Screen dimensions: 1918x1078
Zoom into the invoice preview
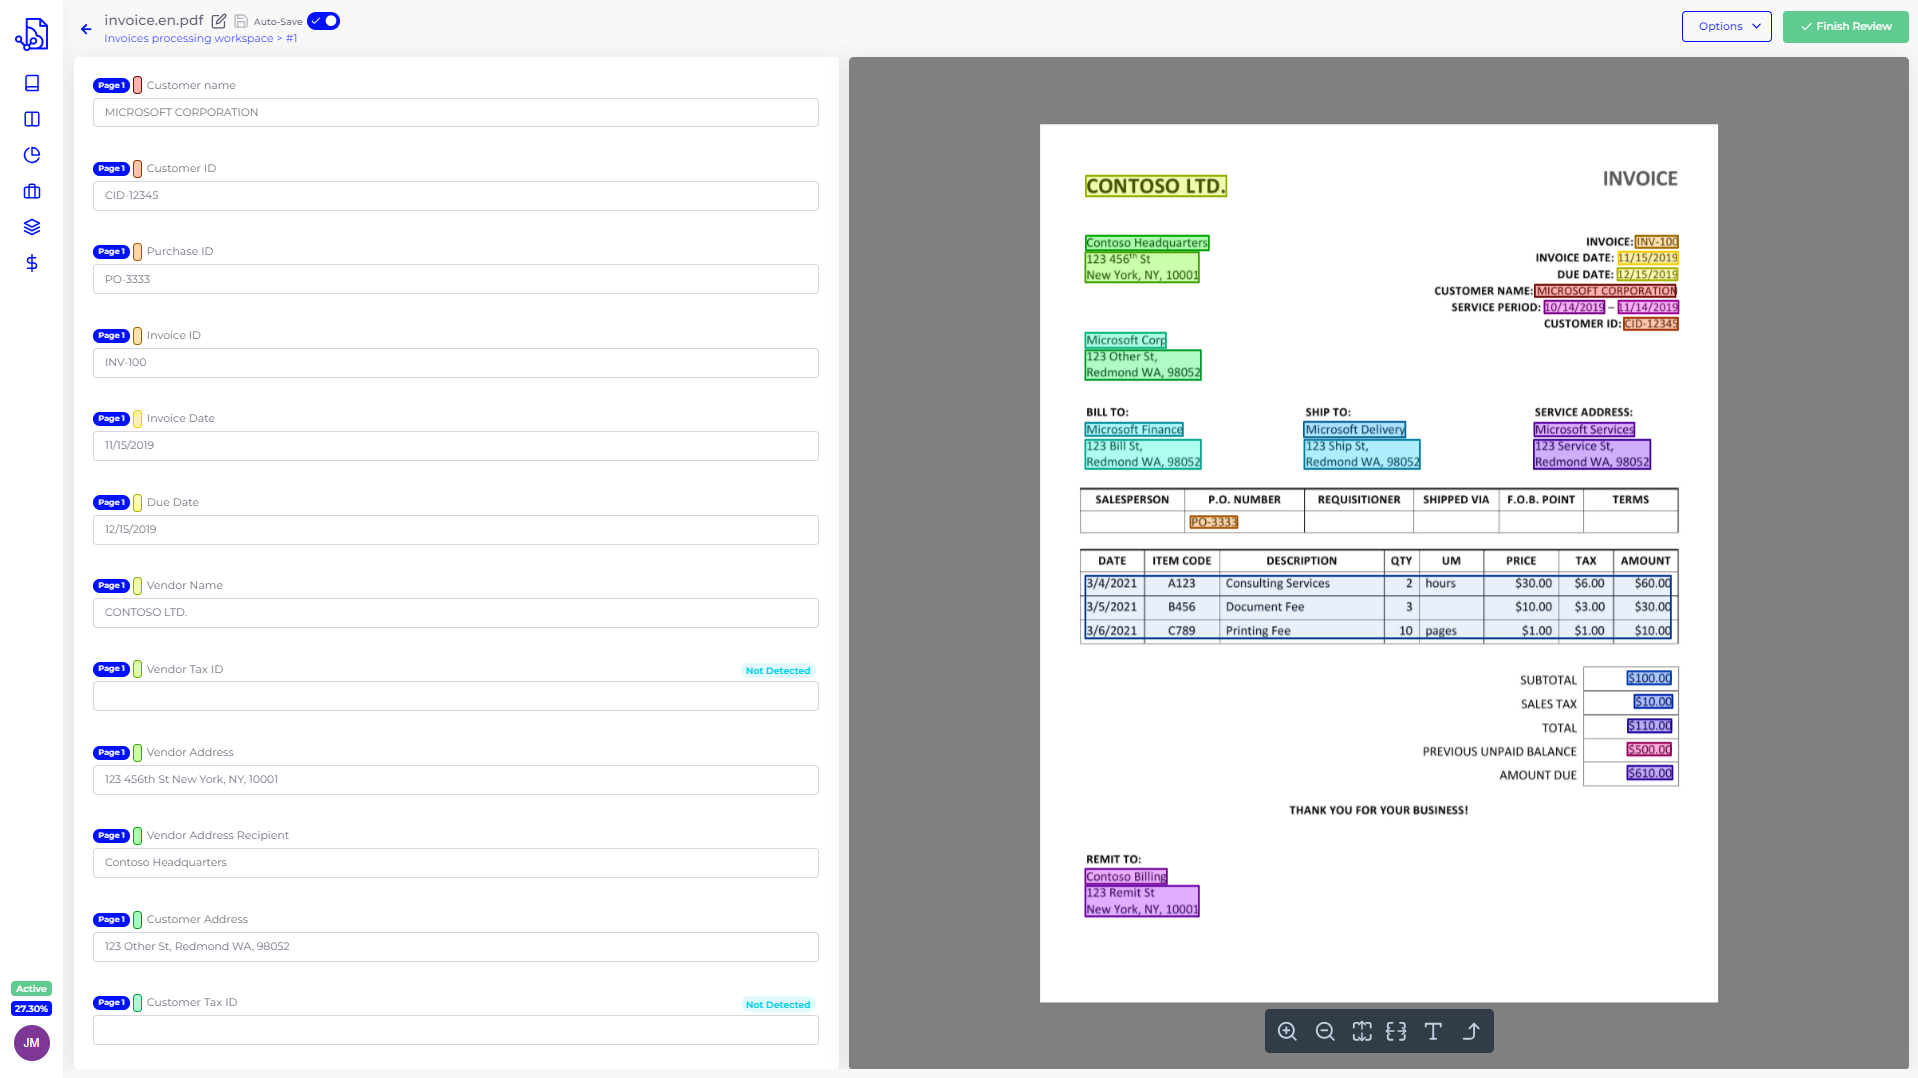1287,1031
